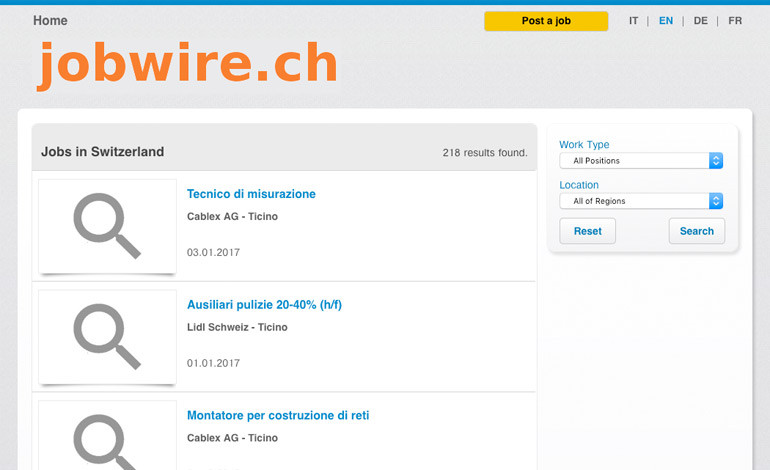Open Ausiliari pulizie 20-40% (h/f) job
Screen dimensions: 770x470
[x=264, y=304]
